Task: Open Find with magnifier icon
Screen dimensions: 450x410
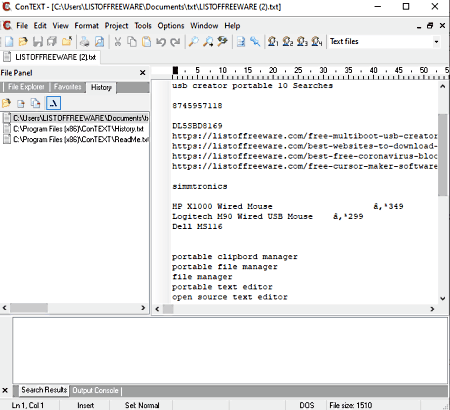Action: coord(194,42)
